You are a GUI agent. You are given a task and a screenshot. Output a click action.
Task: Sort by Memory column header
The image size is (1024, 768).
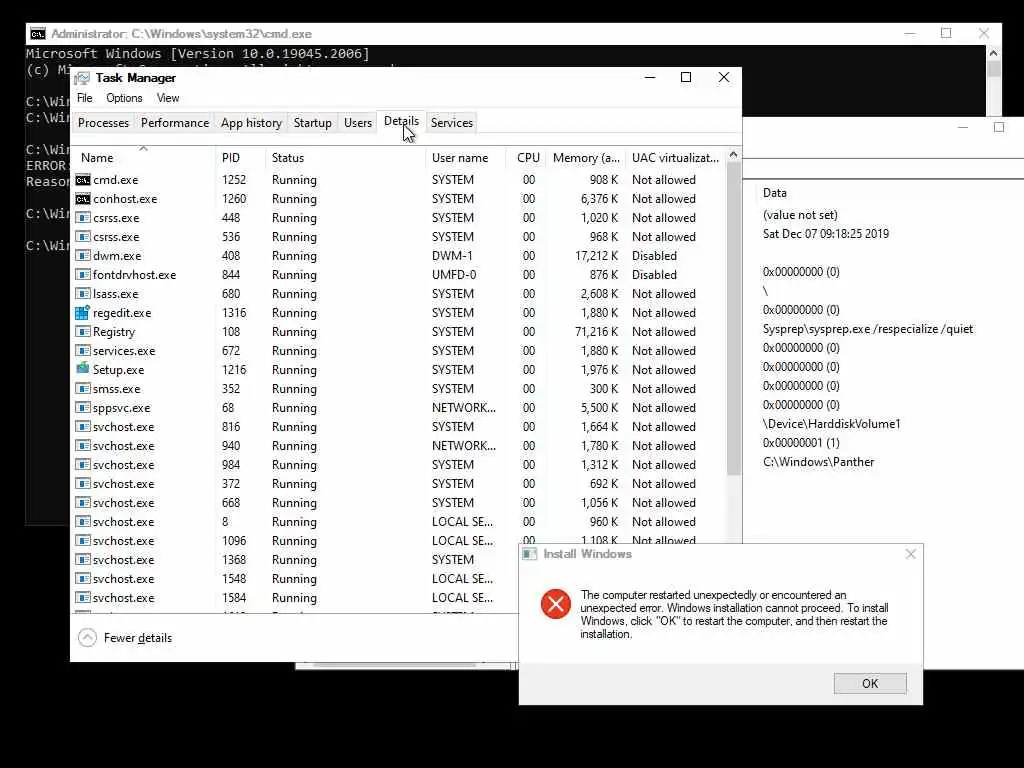coord(586,157)
